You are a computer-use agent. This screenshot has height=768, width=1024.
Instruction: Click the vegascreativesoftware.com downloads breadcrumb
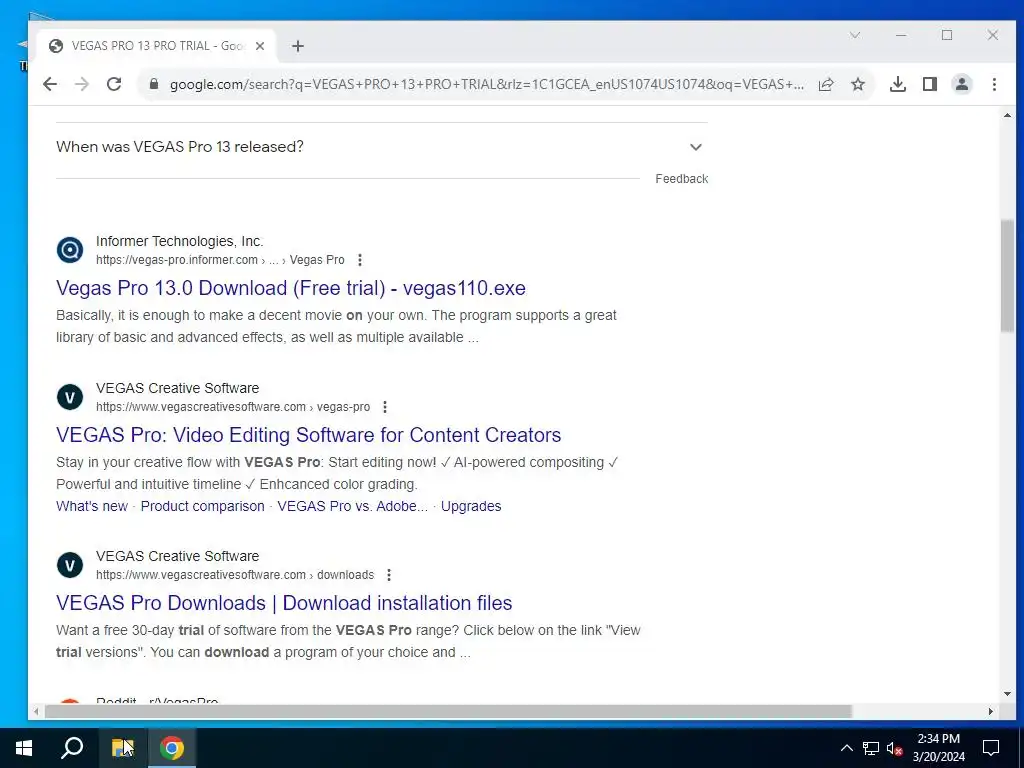tap(235, 575)
